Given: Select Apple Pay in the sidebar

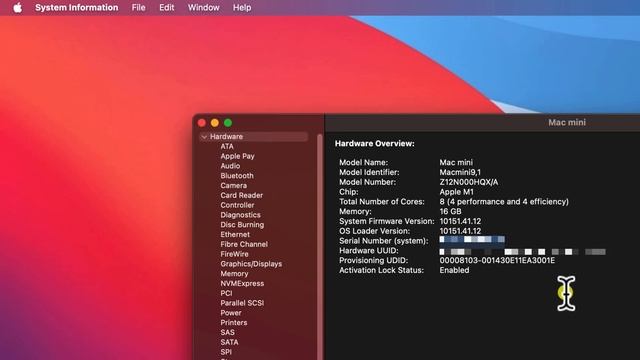Looking at the screenshot, I should pos(237,156).
